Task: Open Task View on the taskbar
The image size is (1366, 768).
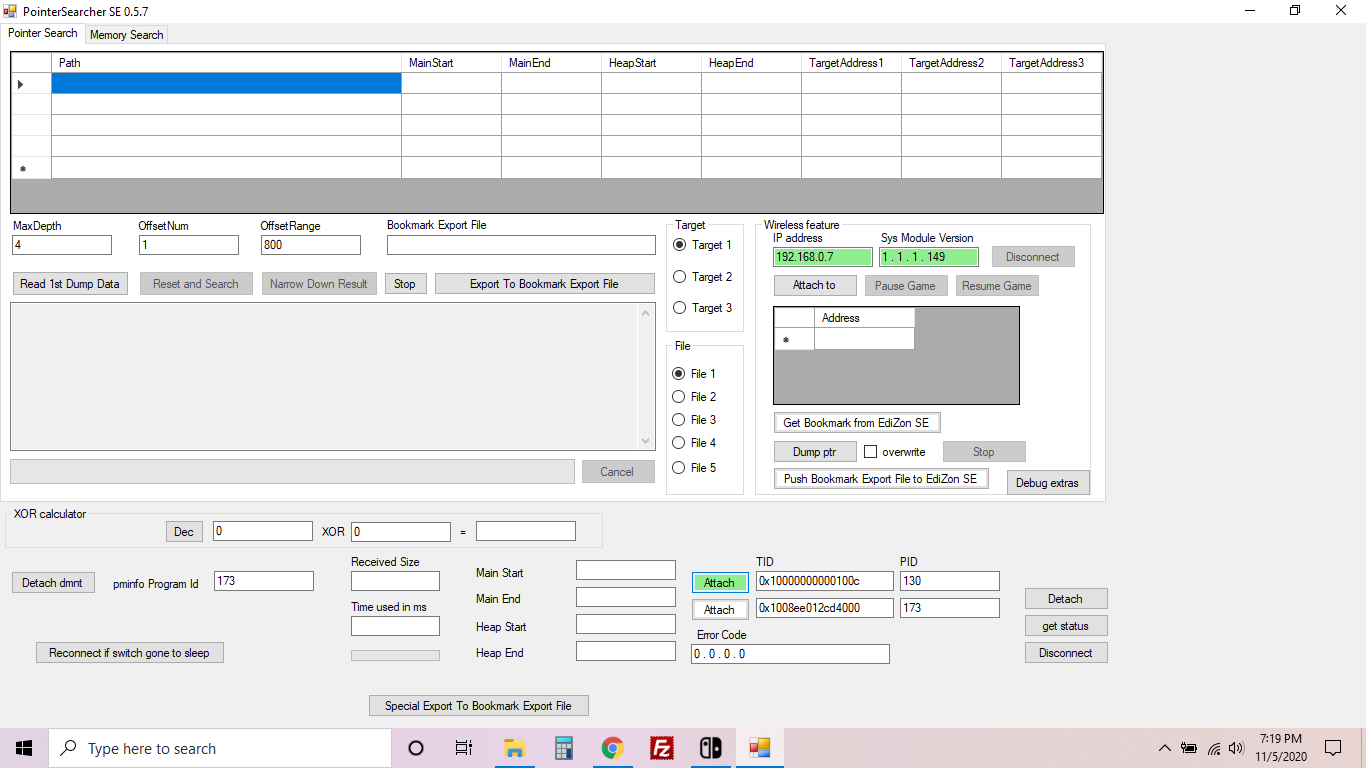Action: [464, 748]
